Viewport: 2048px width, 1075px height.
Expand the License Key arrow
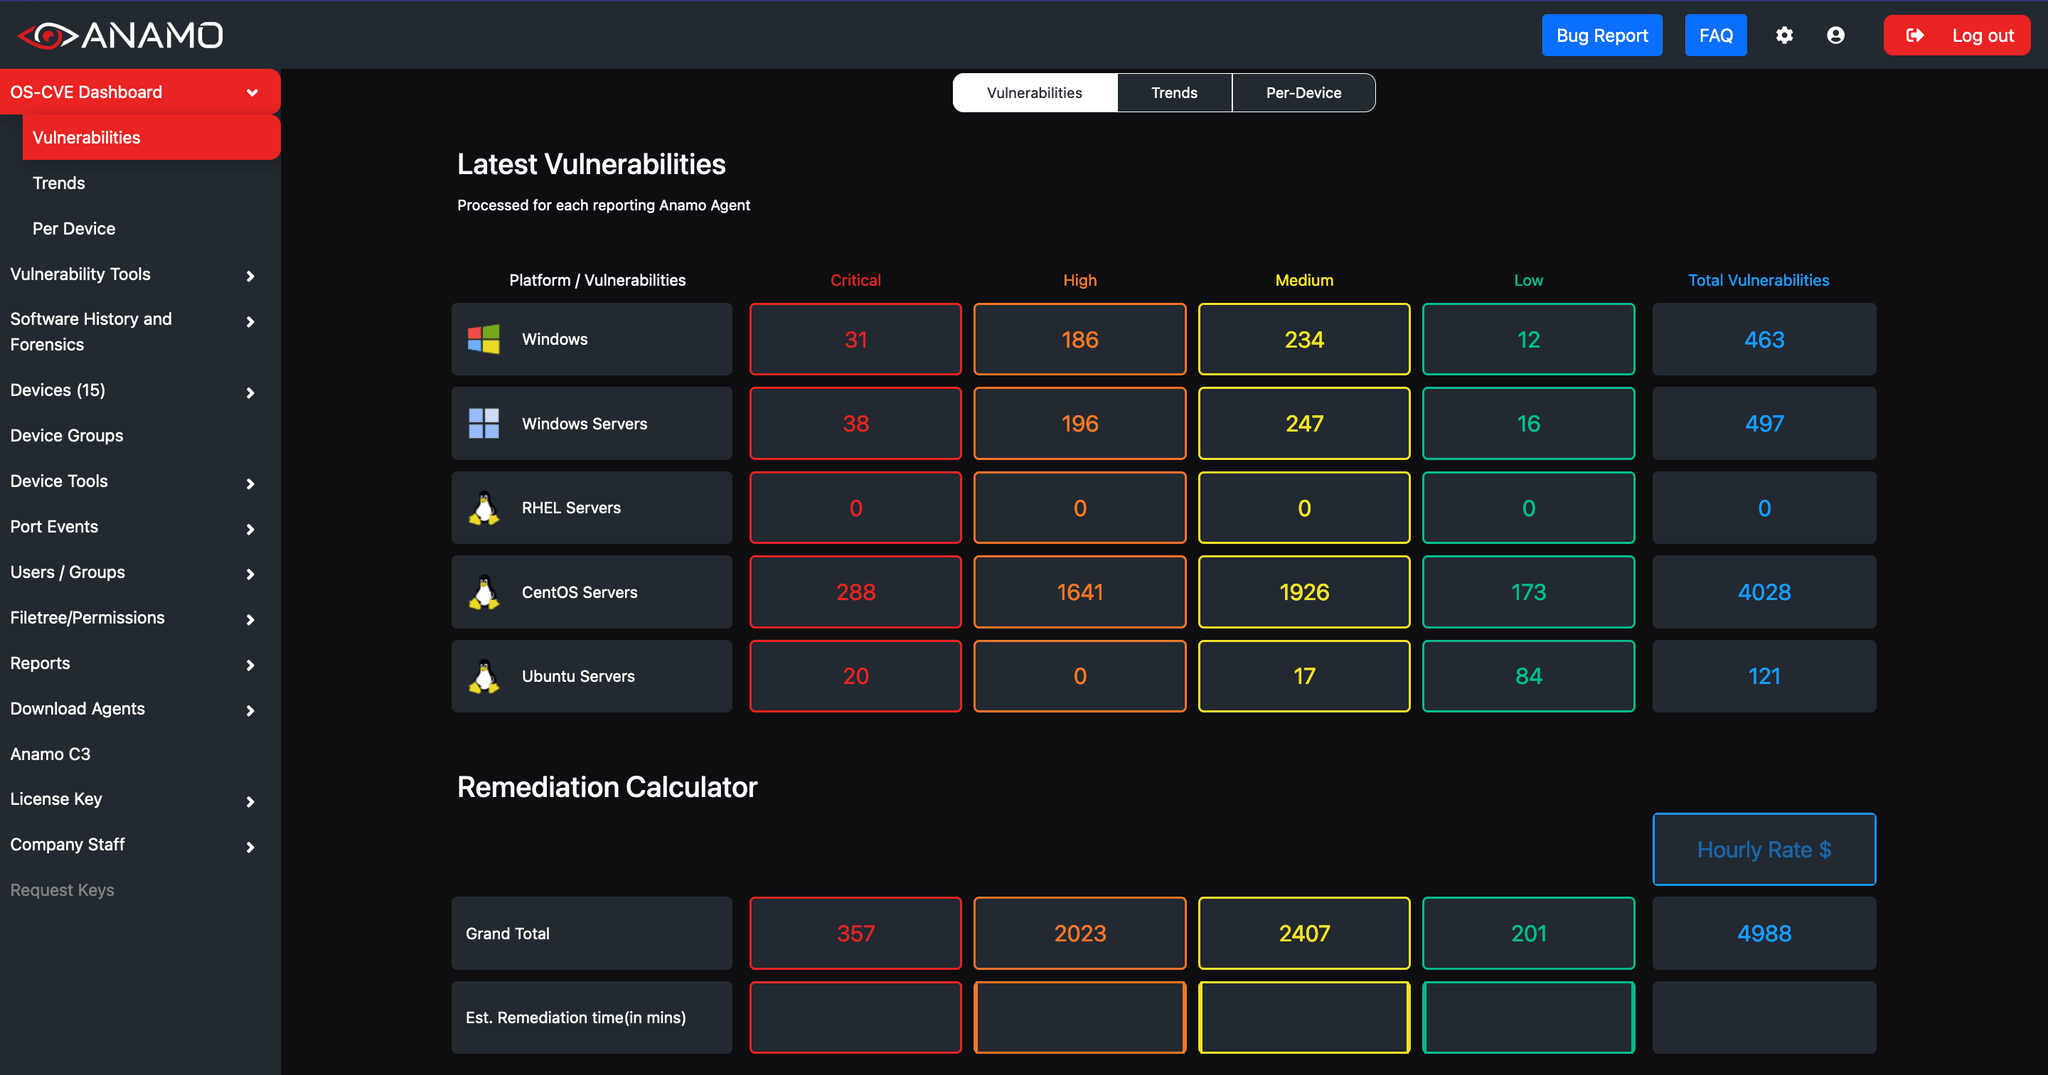pyautogui.click(x=250, y=801)
